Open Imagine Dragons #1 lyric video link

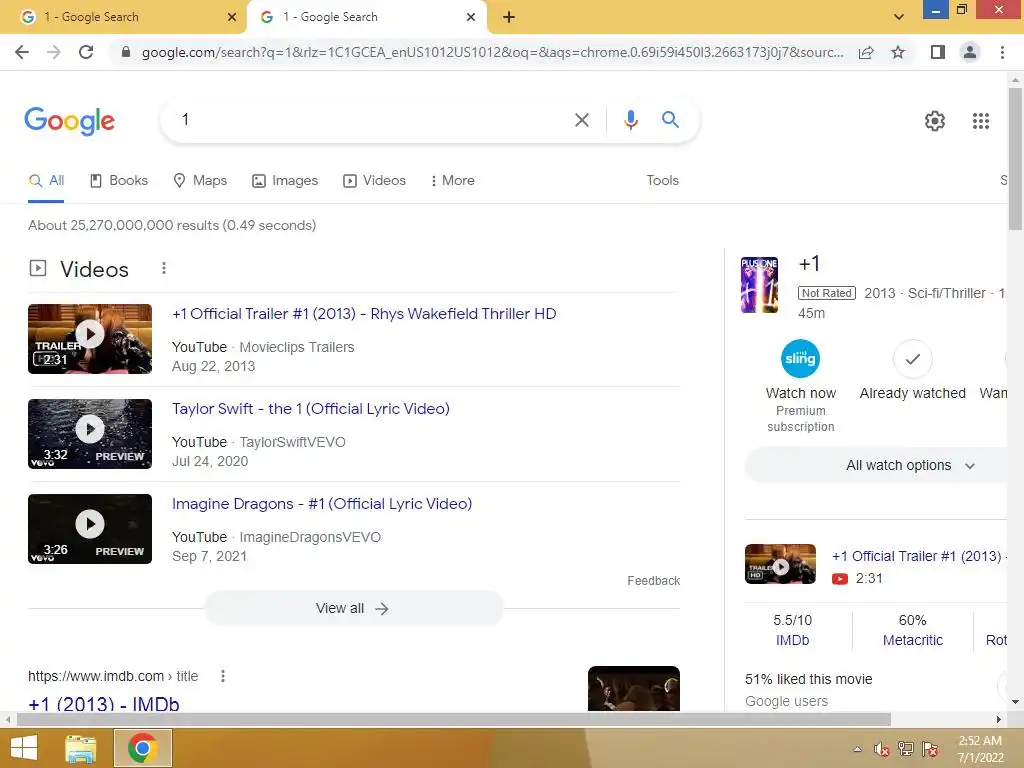(x=322, y=504)
